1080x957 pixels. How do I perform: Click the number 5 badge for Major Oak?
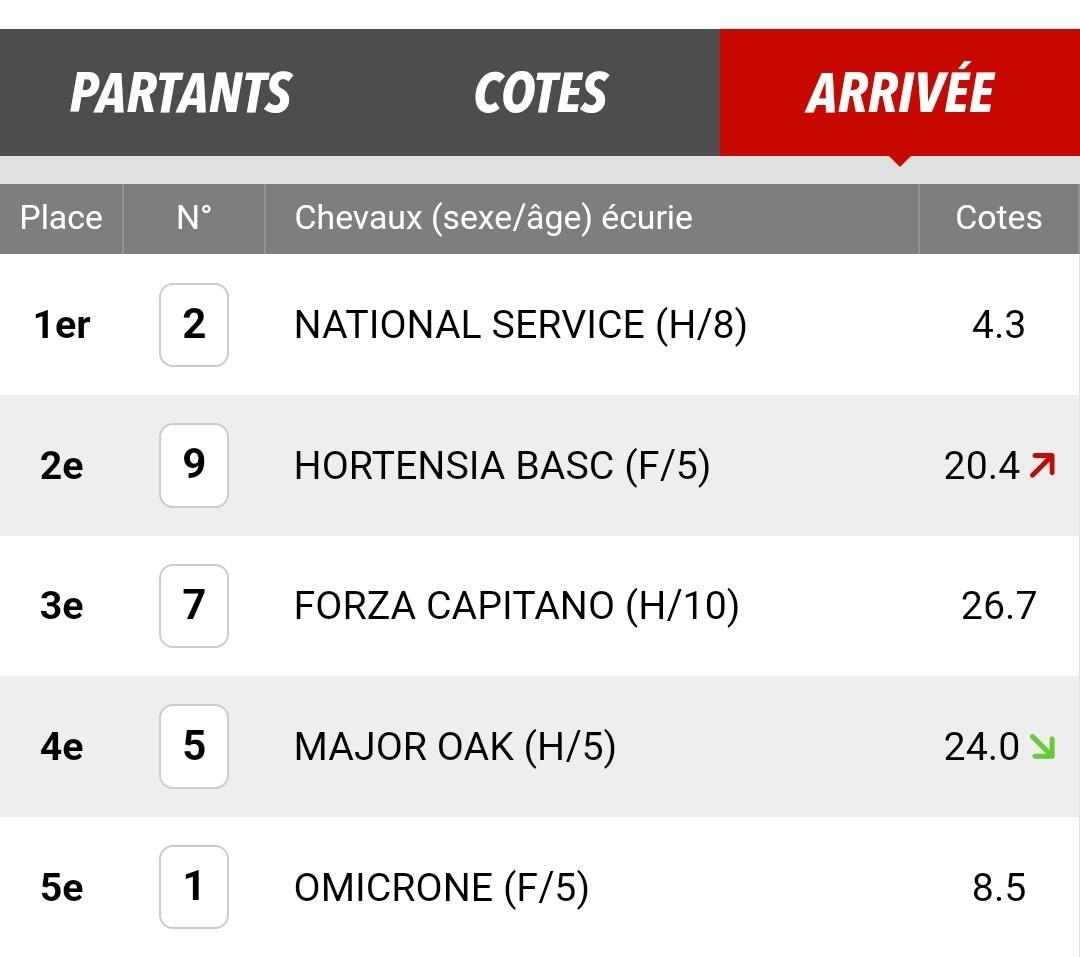[x=194, y=746]
